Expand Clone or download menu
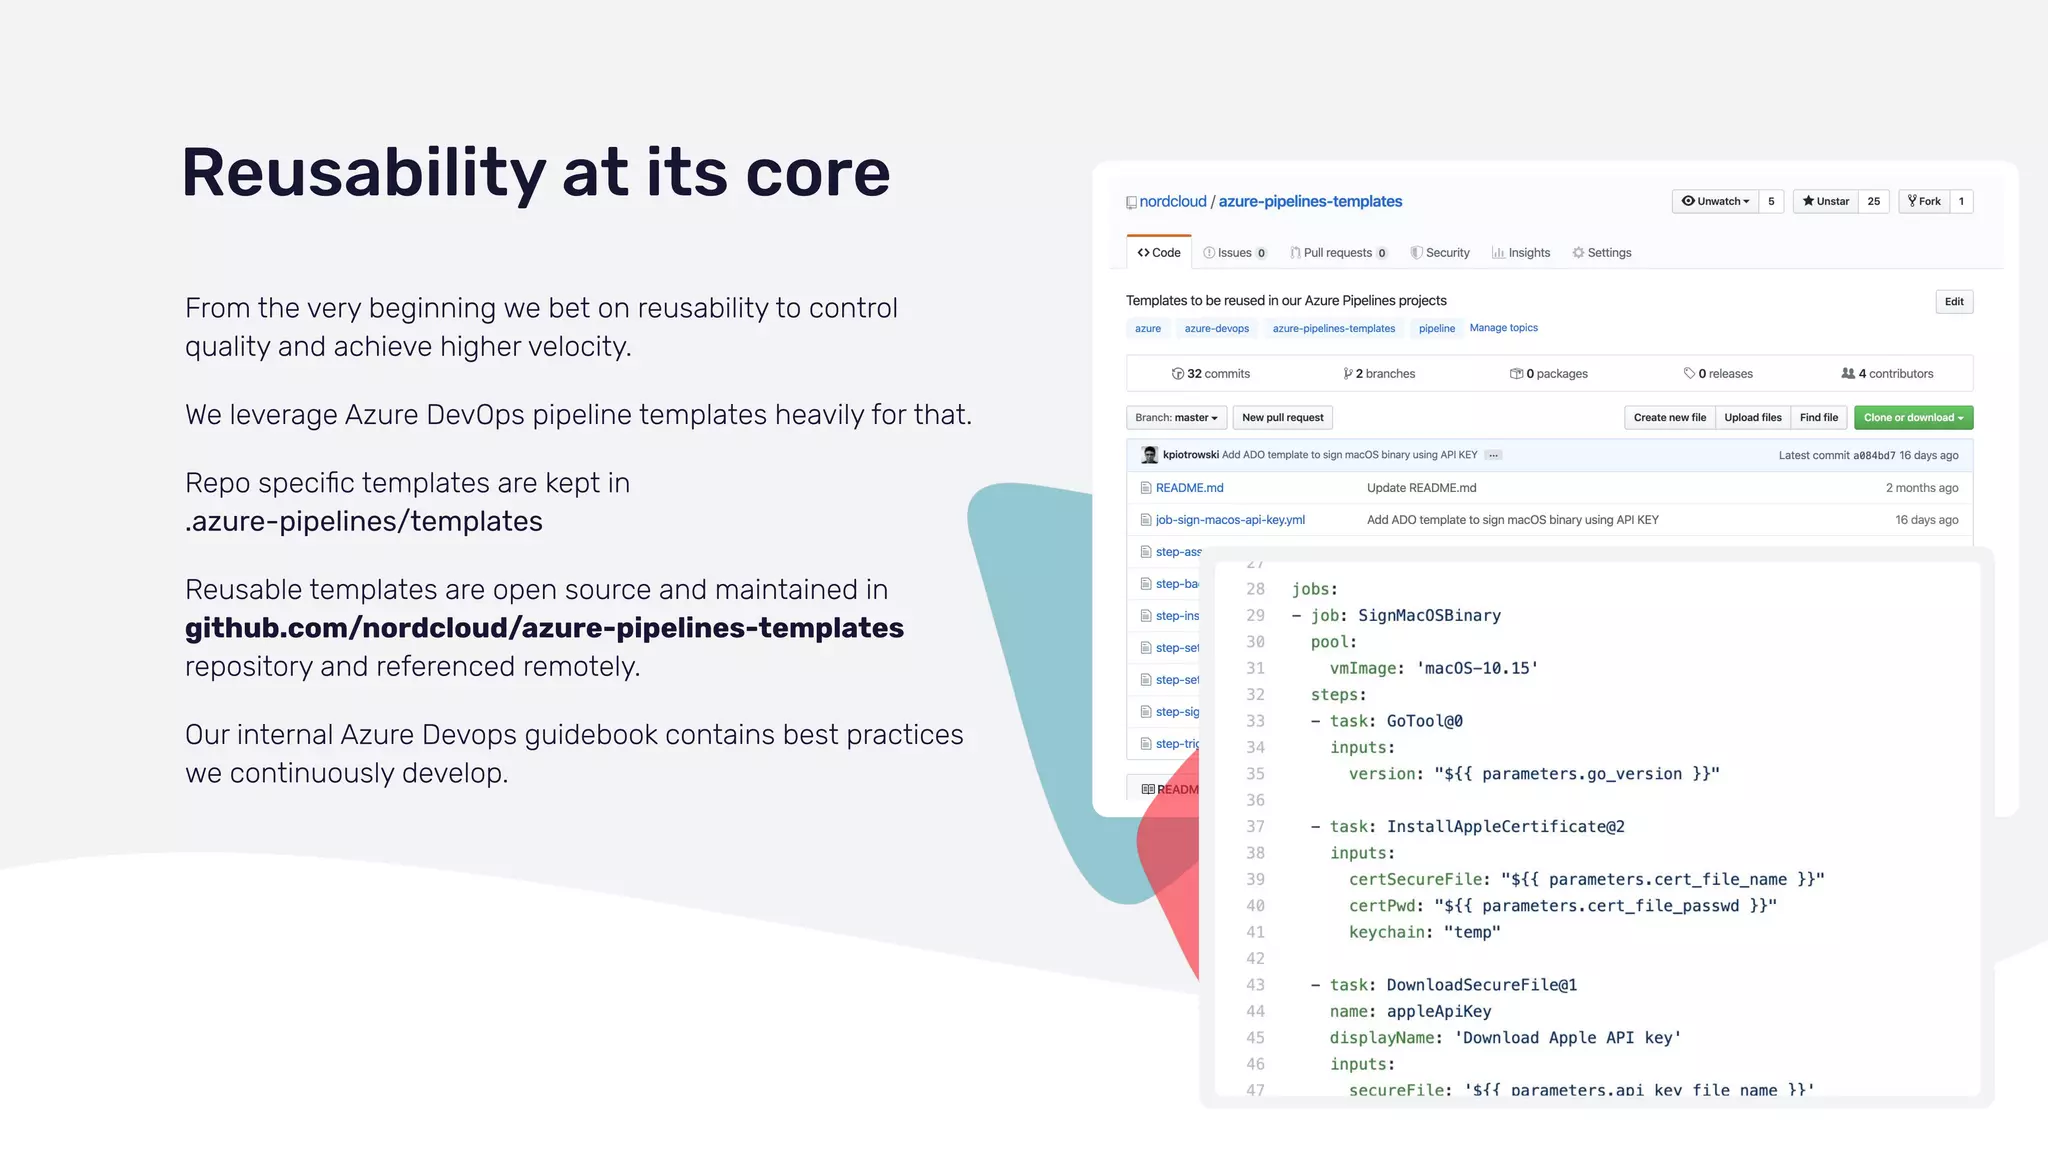 [1913, 418]
